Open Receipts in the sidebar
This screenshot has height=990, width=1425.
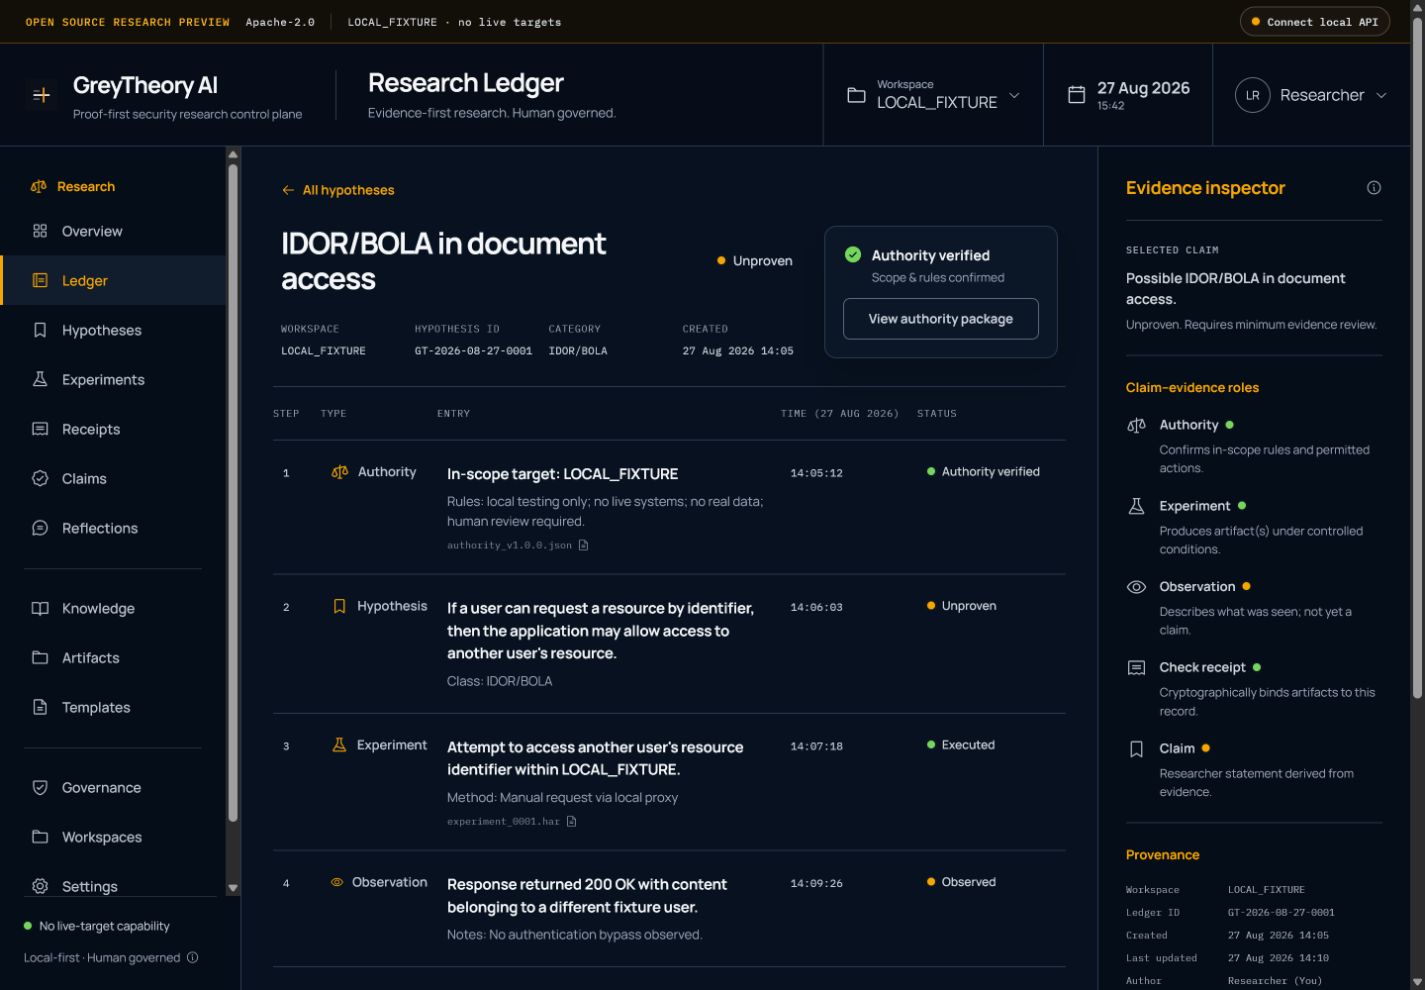[113, 429]
